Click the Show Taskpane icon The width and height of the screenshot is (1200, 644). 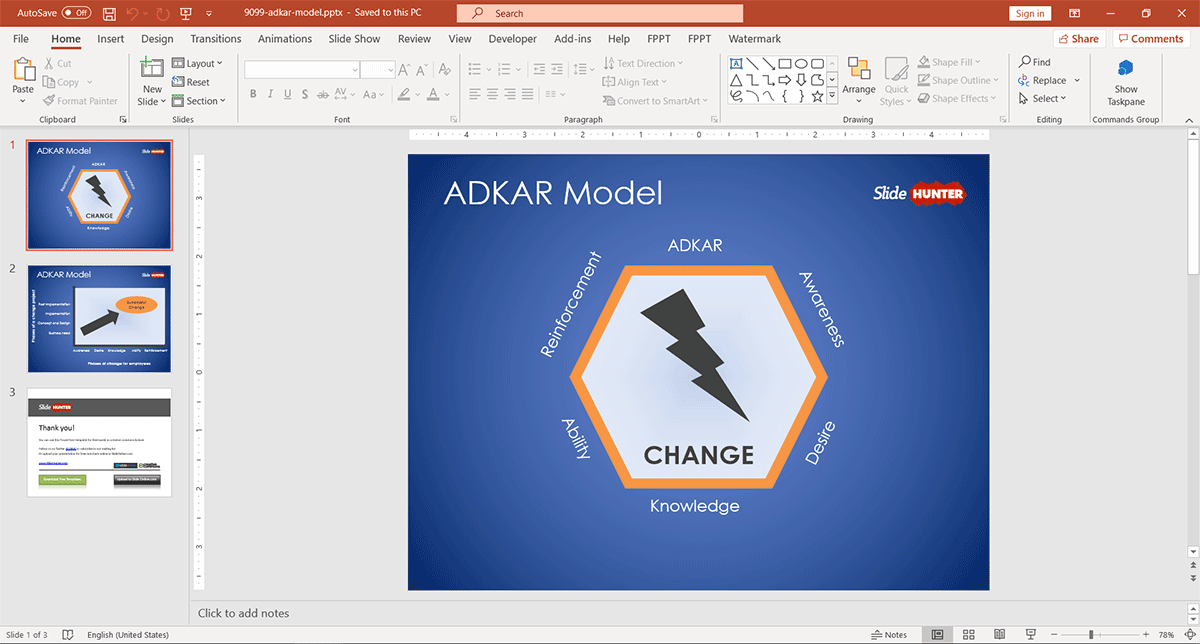(x=1126, y=81)
